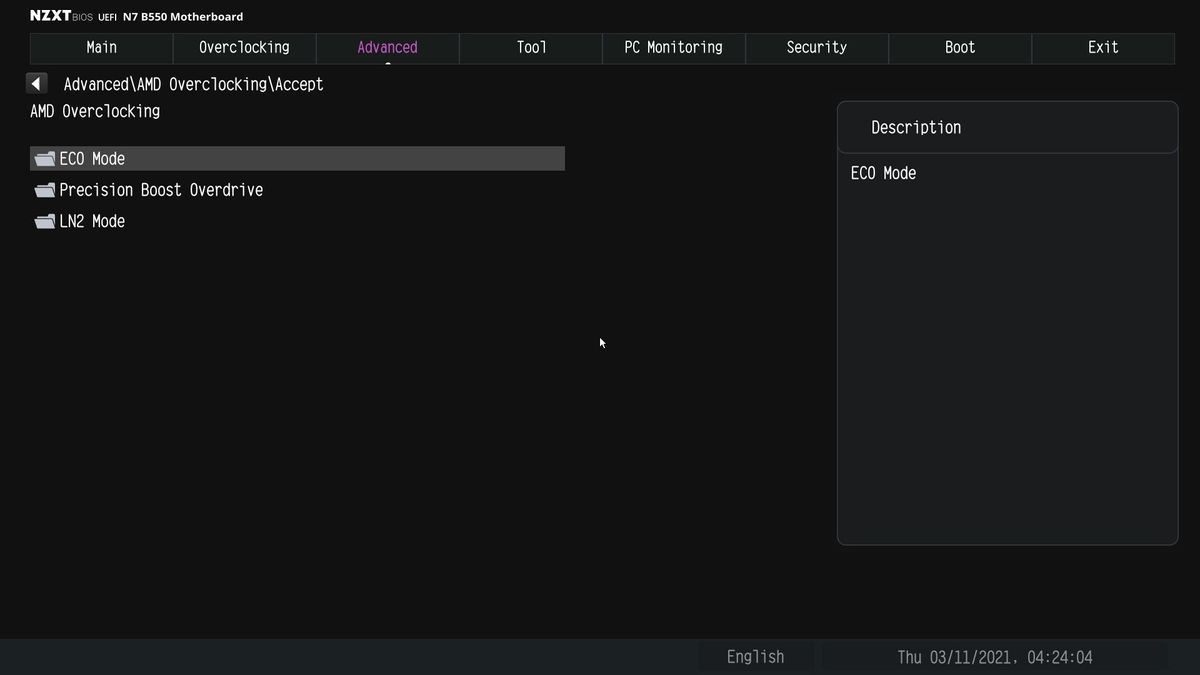Click the Description panel header

[x=1007, y=127]
